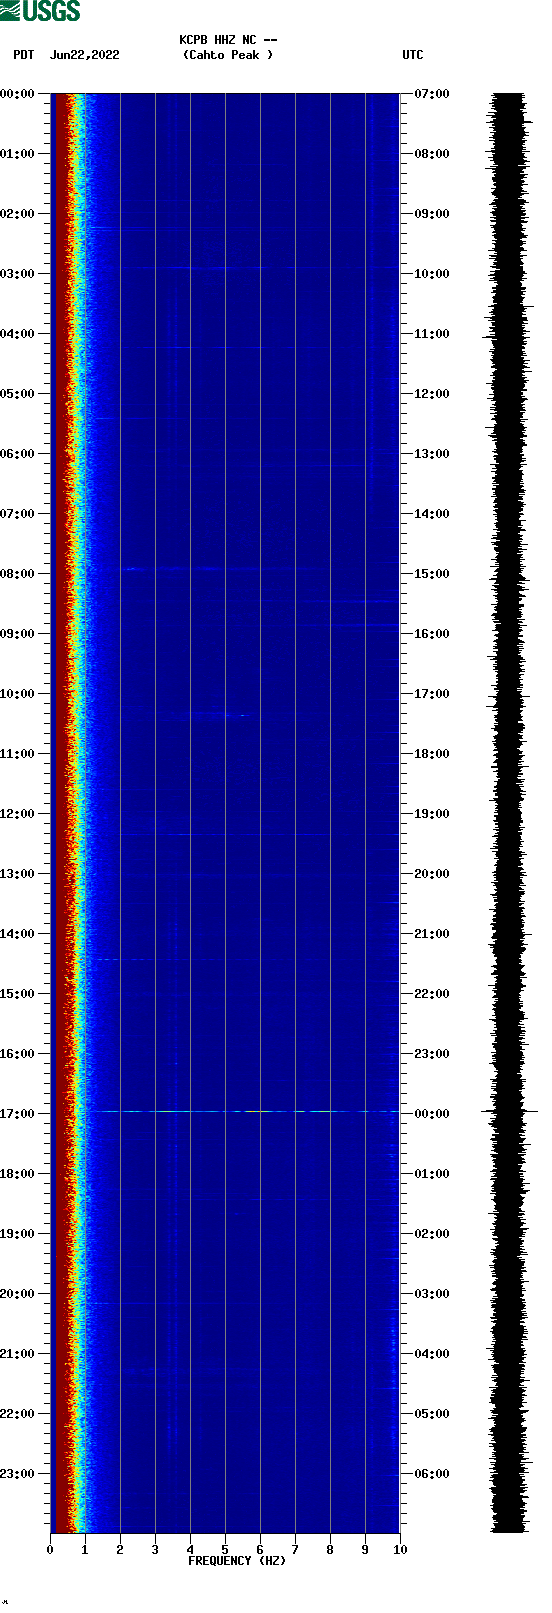Click the 05:00 PDT time label
The width and height of the screenshot is (552, 1613).
pyautogui.click(x=18, y=394)
